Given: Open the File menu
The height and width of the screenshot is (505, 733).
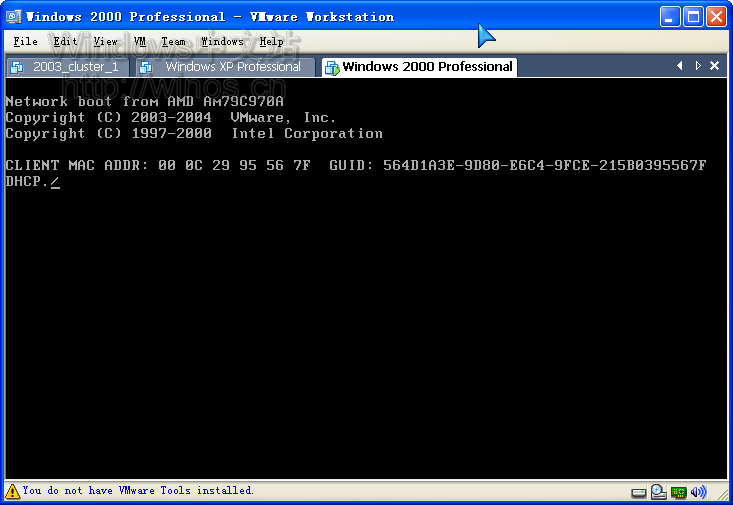Looking at the screenshot, I should coord(25,42).
